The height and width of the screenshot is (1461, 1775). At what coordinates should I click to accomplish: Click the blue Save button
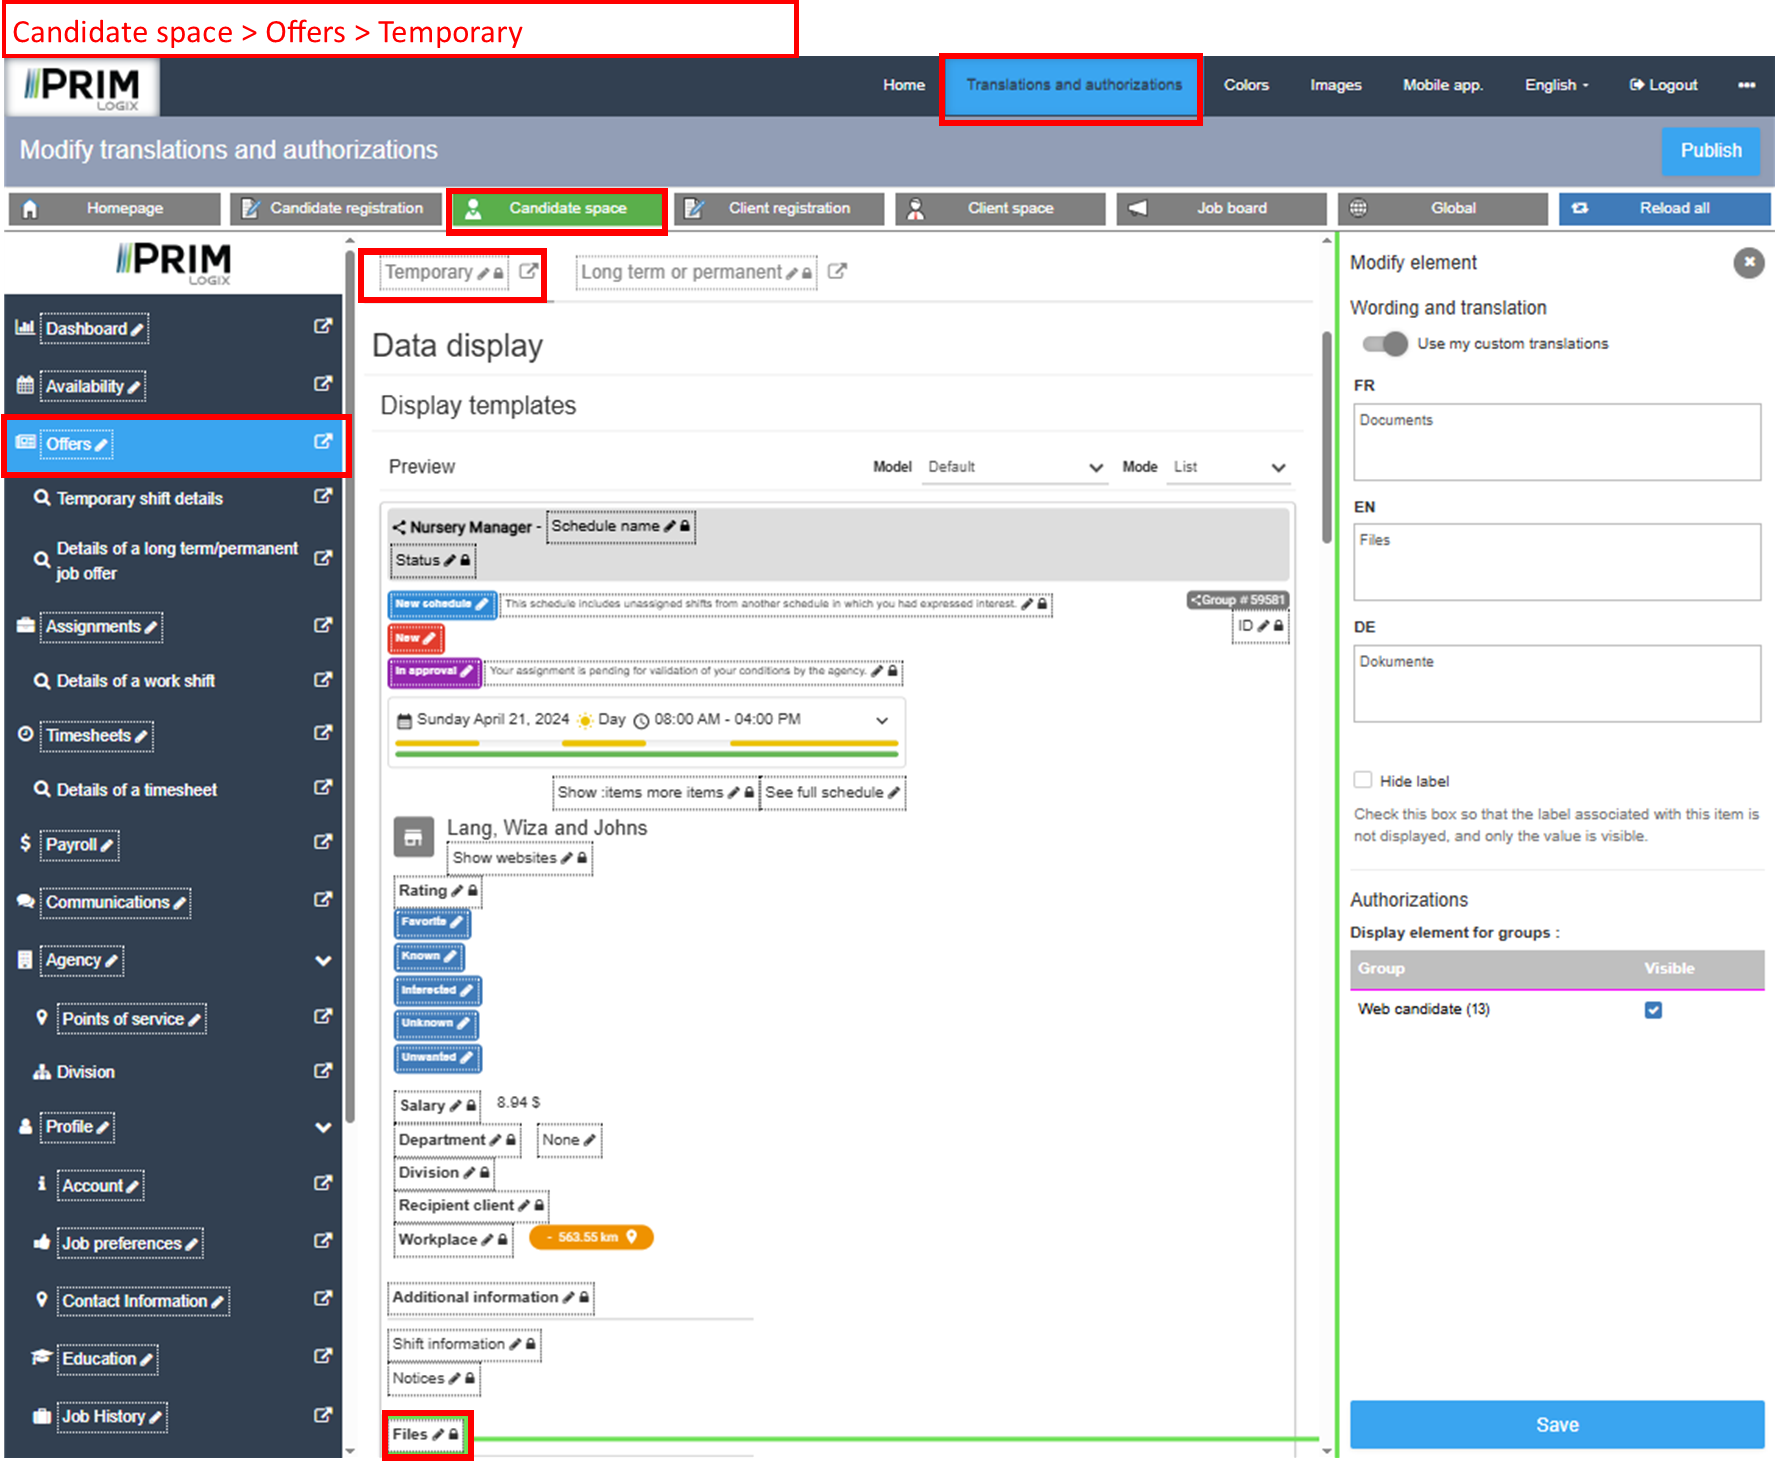click(x=1556, y=1424)
